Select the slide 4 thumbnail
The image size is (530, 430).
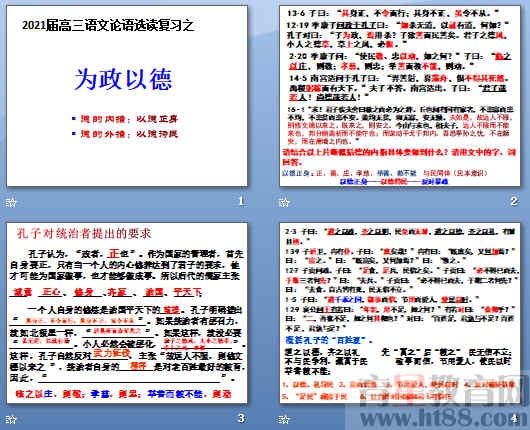(x=400, y=313)
